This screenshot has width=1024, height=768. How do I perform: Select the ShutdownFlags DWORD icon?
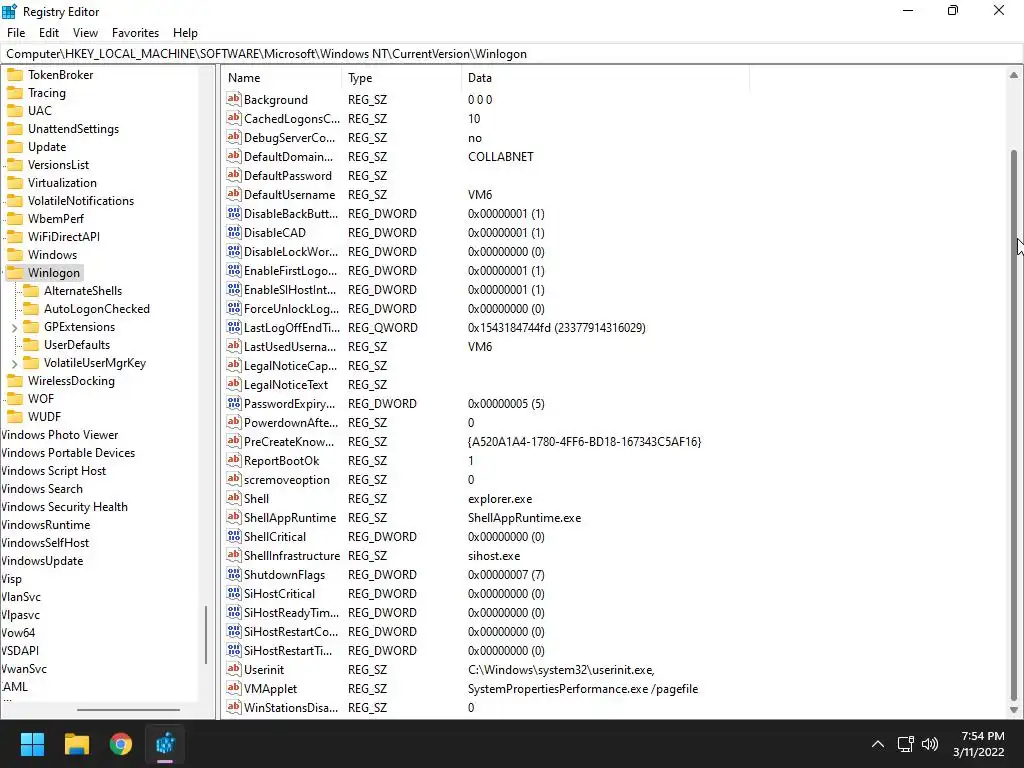[x=234, y=574]
